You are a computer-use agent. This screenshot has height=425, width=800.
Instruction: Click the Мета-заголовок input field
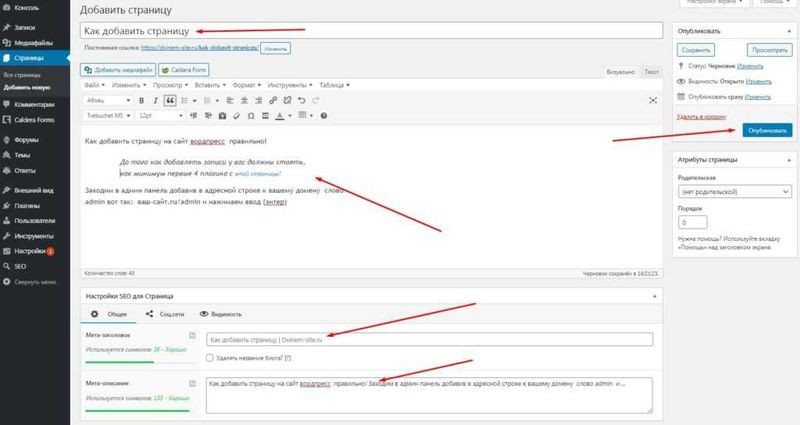428,339
